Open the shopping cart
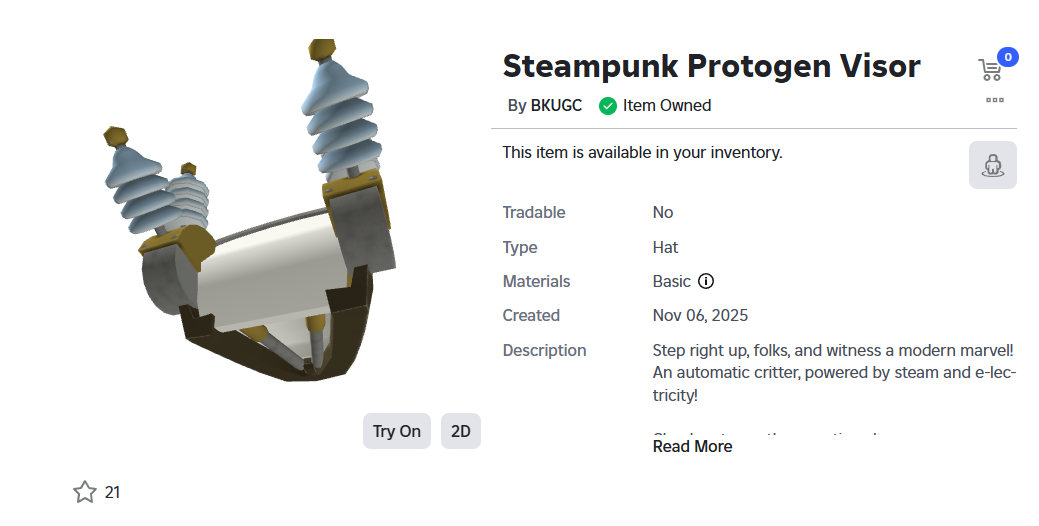This screenshot has height=526, width=1039. tap(989, 70)
